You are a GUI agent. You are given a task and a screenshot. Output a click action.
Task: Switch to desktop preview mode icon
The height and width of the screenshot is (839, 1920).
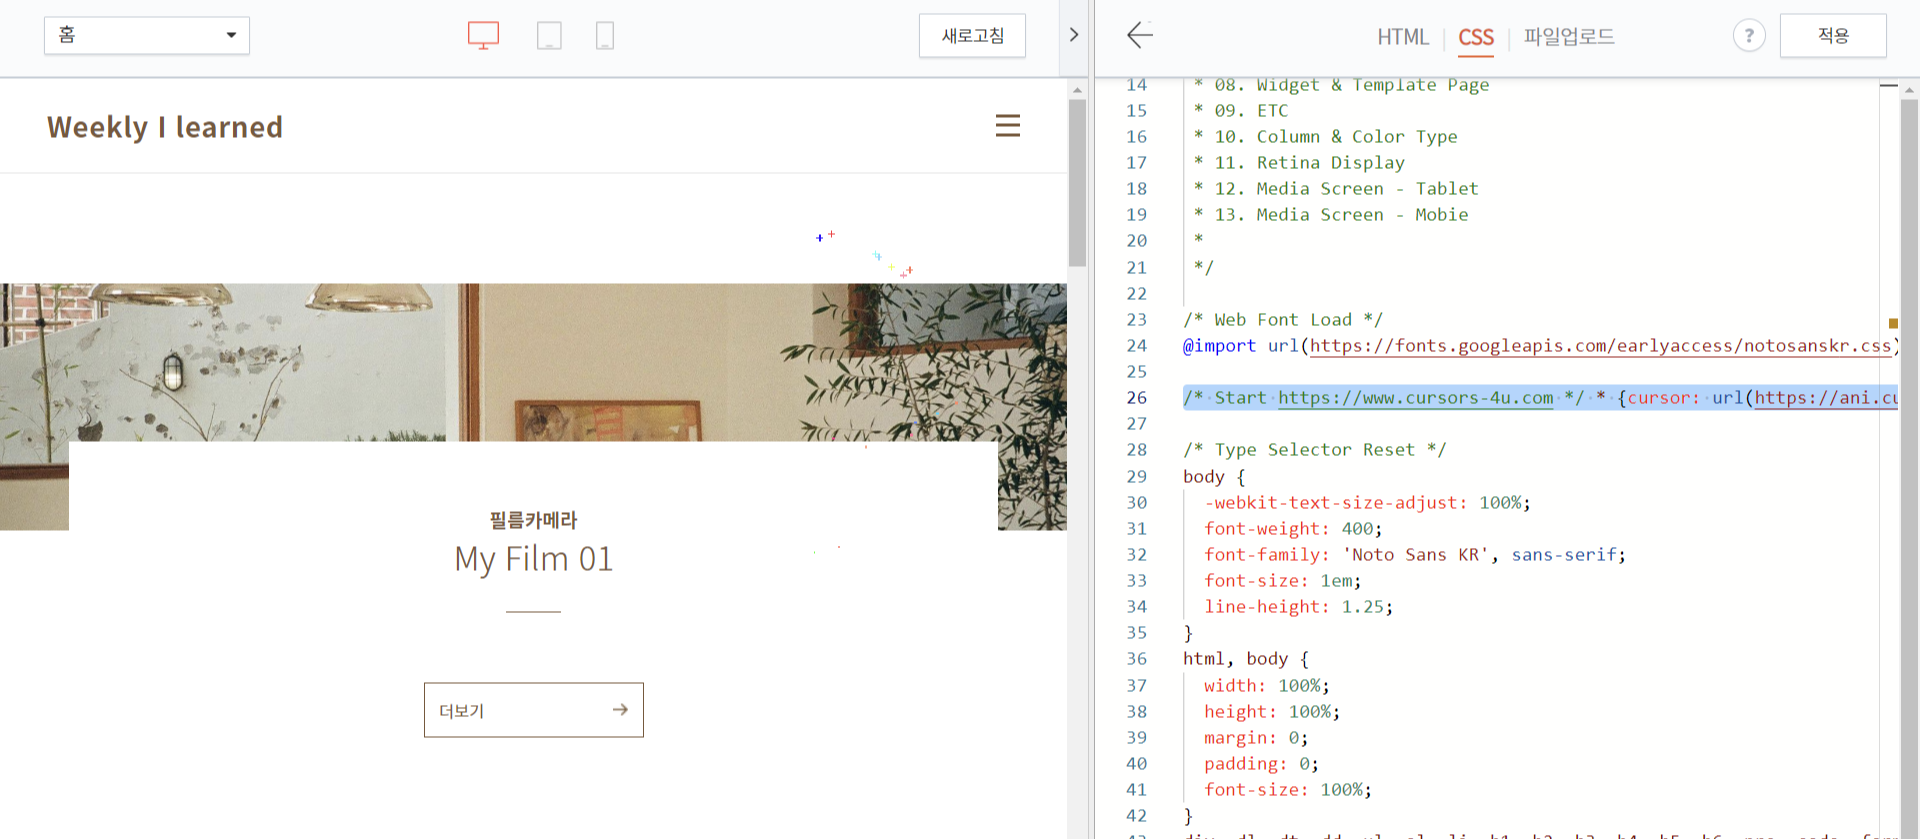483,36
